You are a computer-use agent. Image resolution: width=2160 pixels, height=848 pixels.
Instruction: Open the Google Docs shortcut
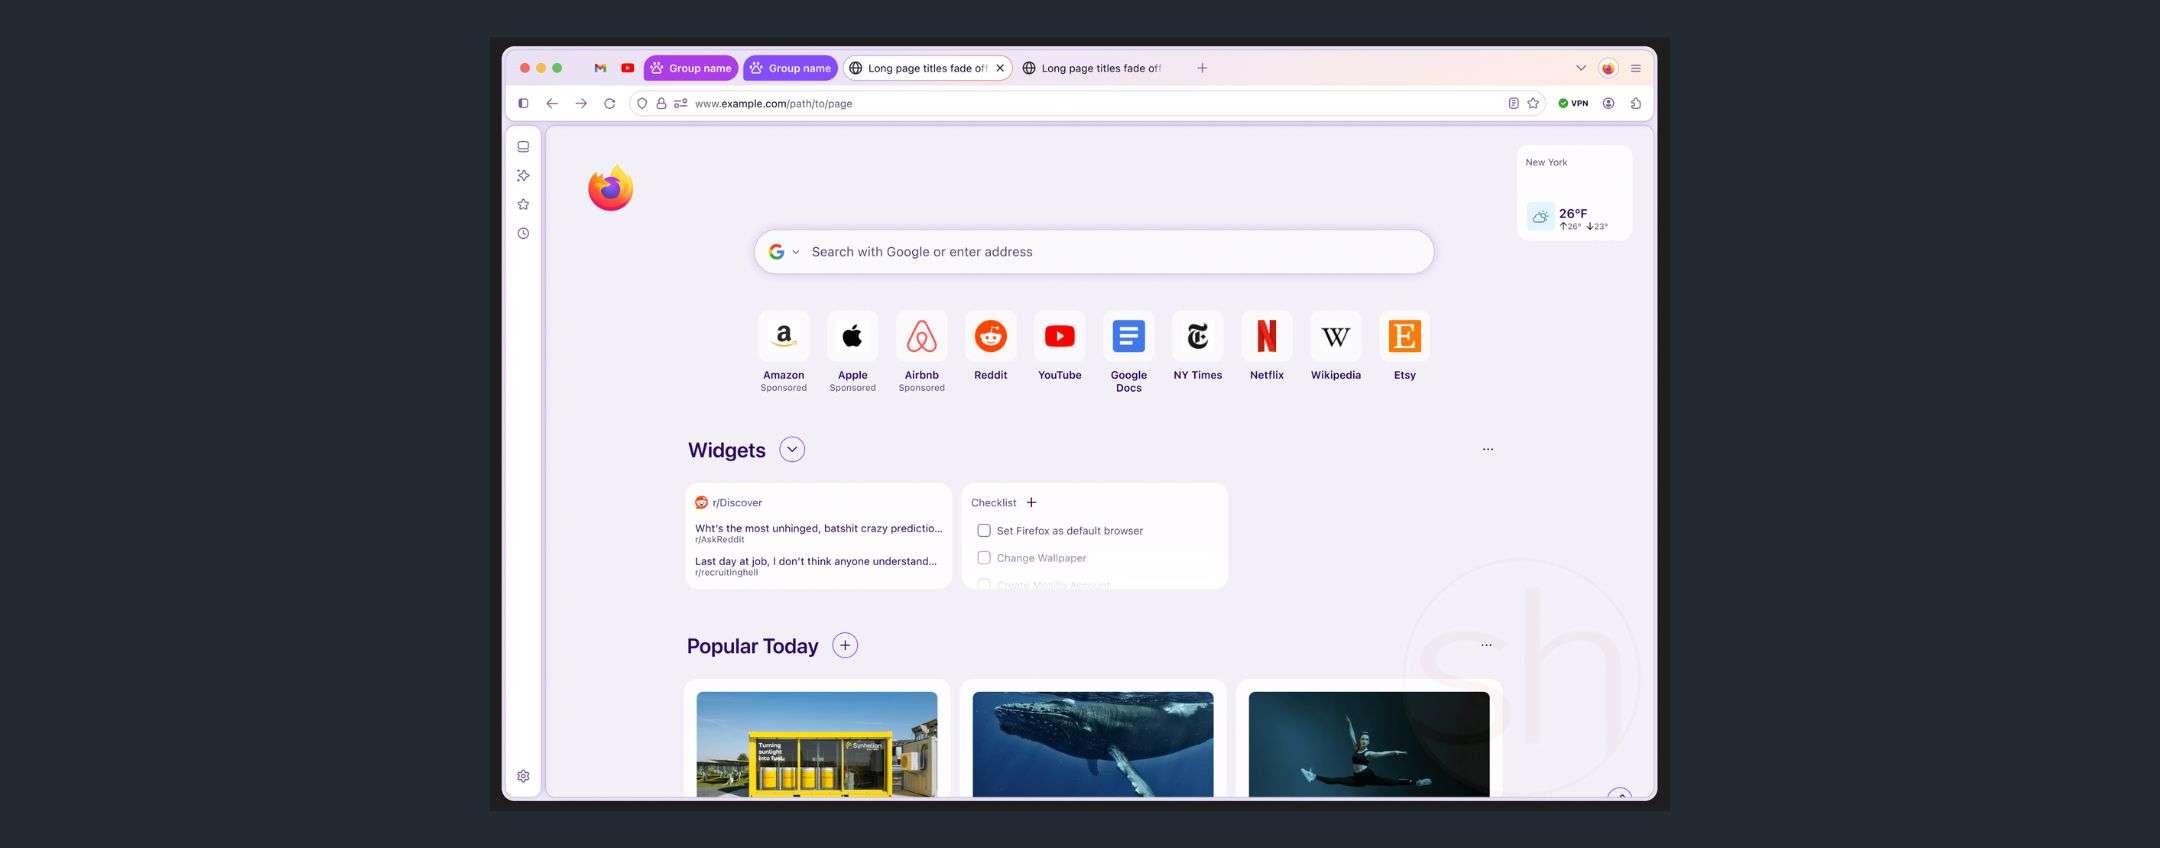pyautogui.click(x=1128, y=351)
